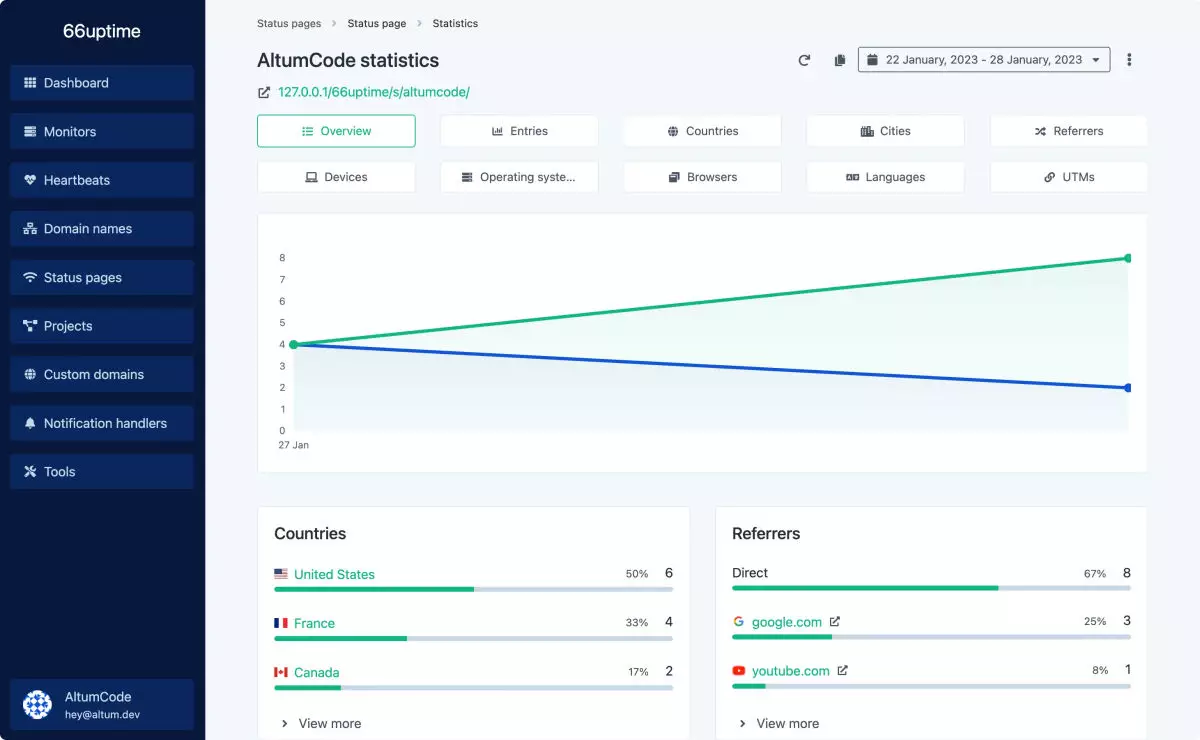1200x740 pixels.
Task: Click the France 33% progress bar
Action: tap(473, 638)
